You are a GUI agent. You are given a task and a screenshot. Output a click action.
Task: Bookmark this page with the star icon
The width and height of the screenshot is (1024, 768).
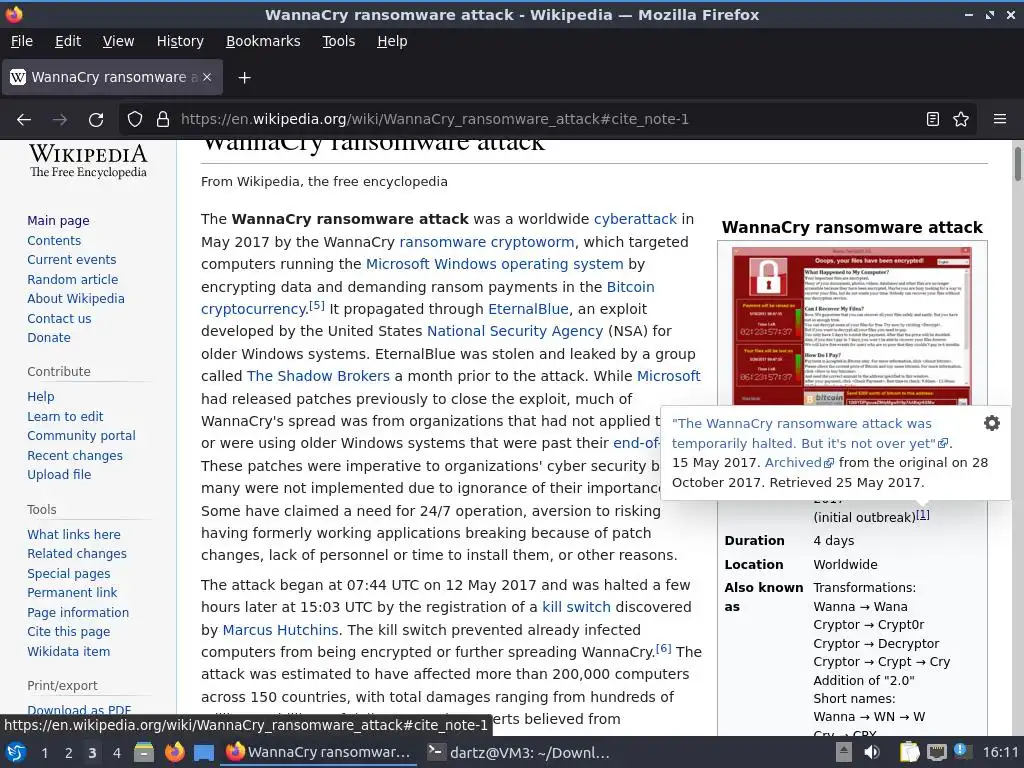pyautogui.click(x=961, y=119)
